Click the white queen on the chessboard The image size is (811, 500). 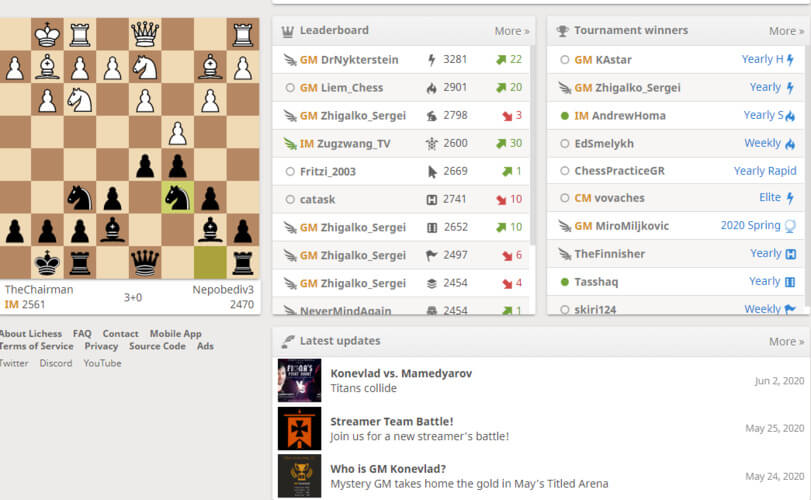(145, 34)
